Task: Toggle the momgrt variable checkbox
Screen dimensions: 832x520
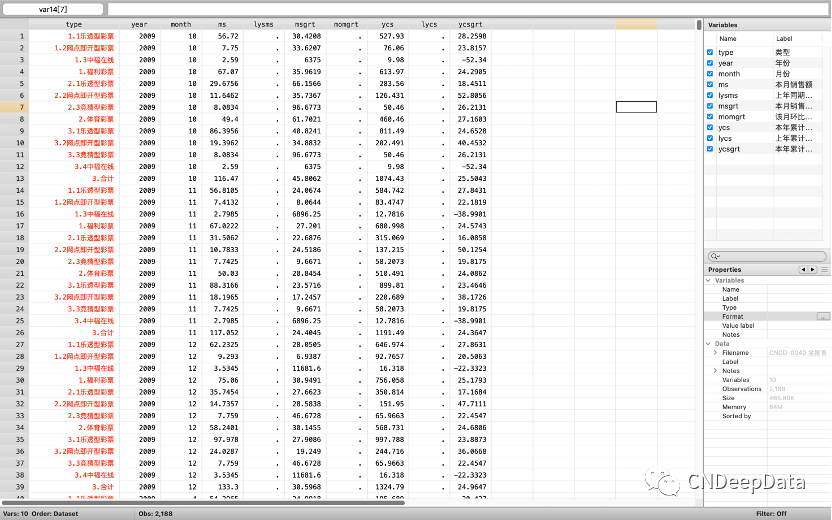Action: (710, 117)
